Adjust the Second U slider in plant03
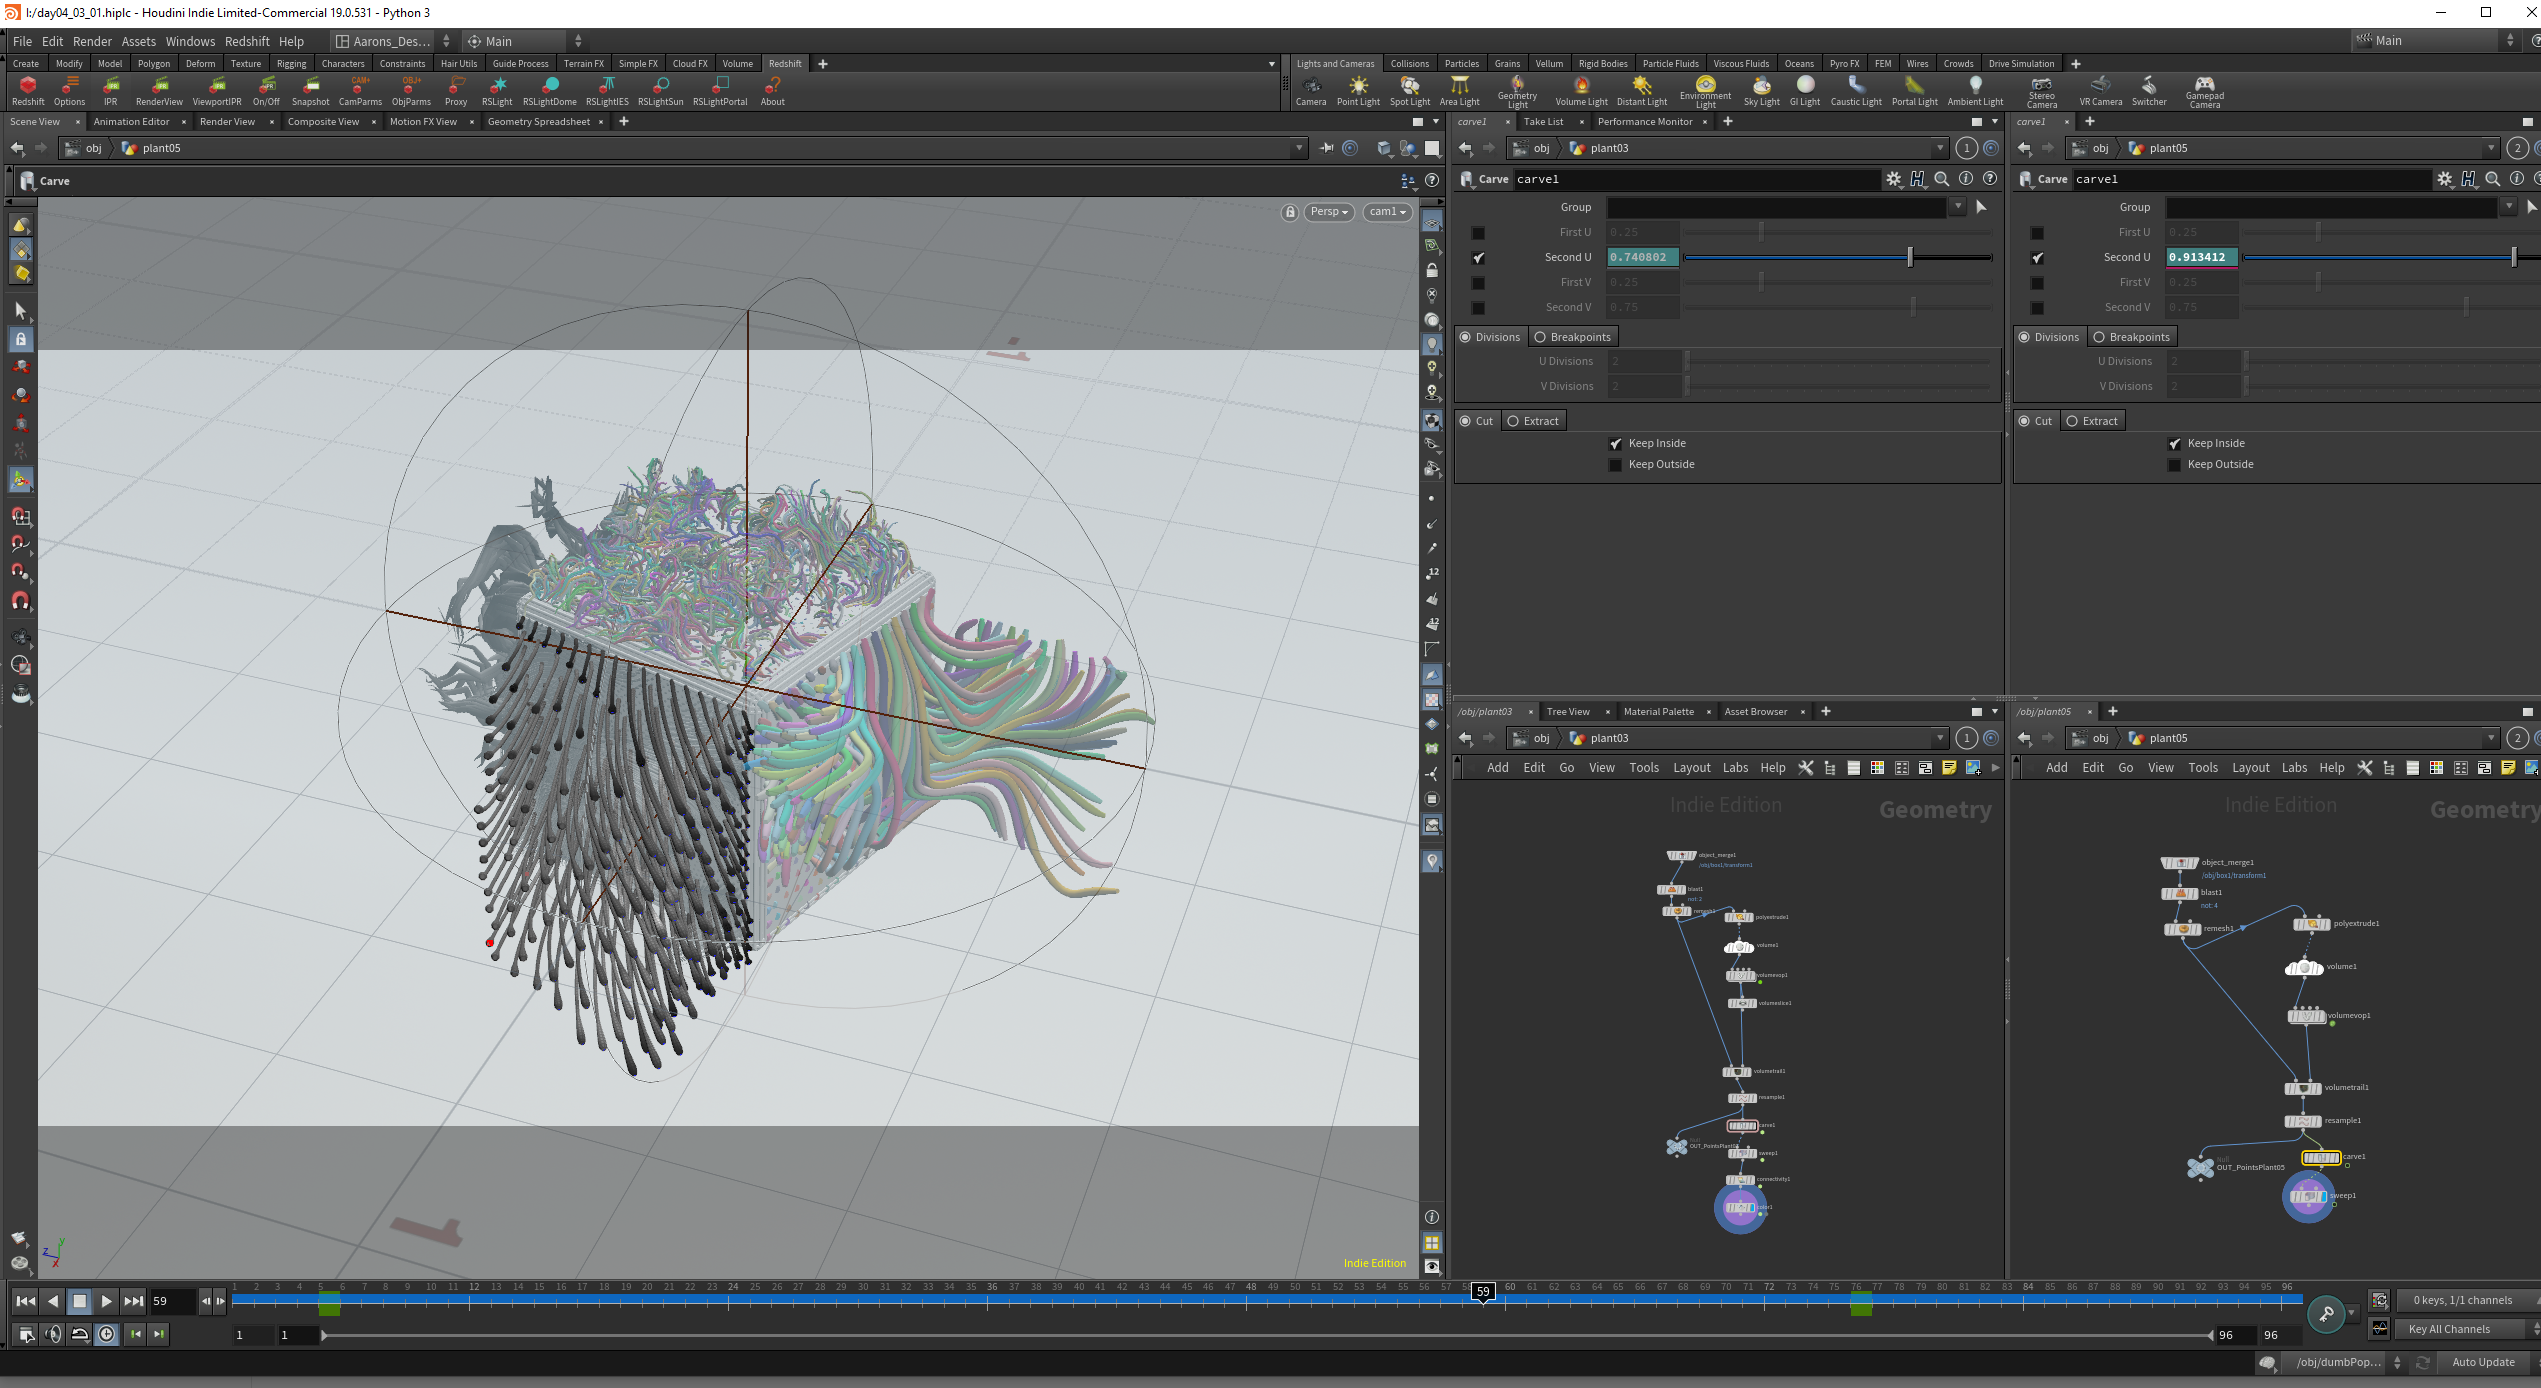2541x1388 pixels. pos(1838,258)
